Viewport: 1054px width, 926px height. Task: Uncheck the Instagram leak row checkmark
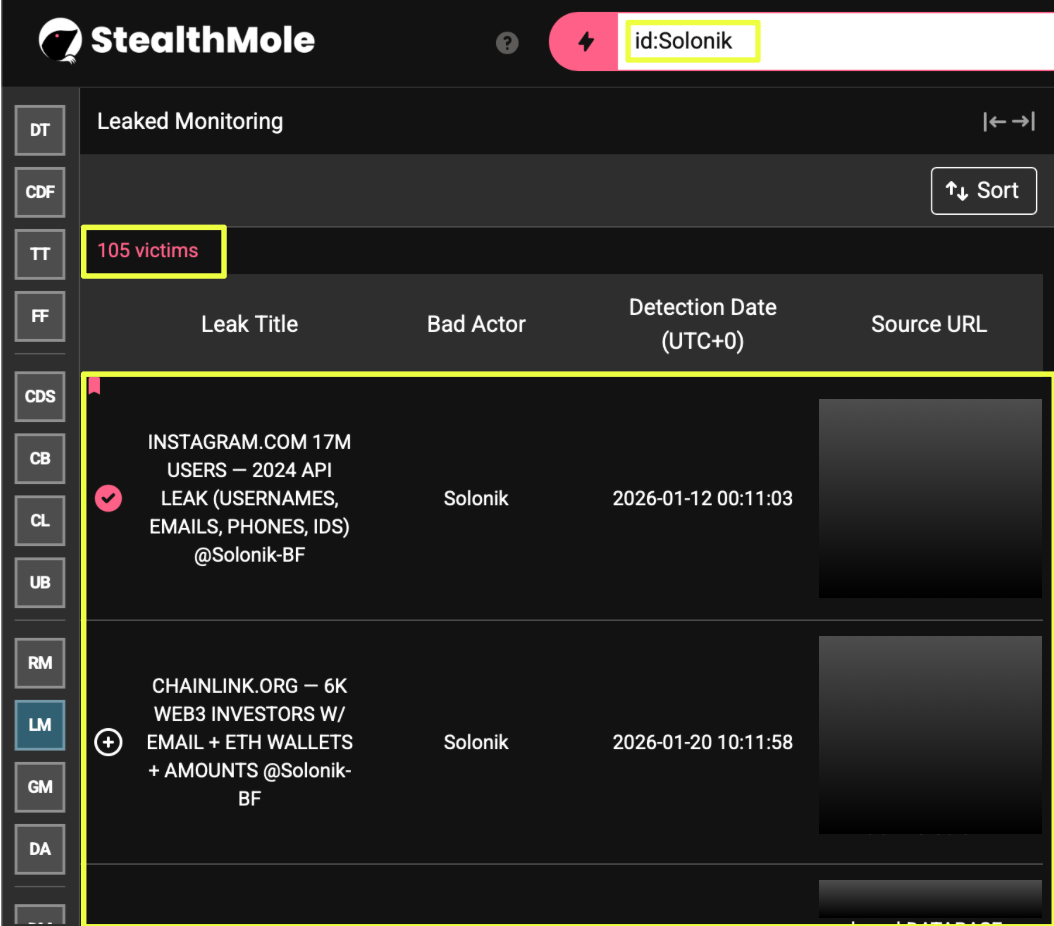[x=108, y=498]
